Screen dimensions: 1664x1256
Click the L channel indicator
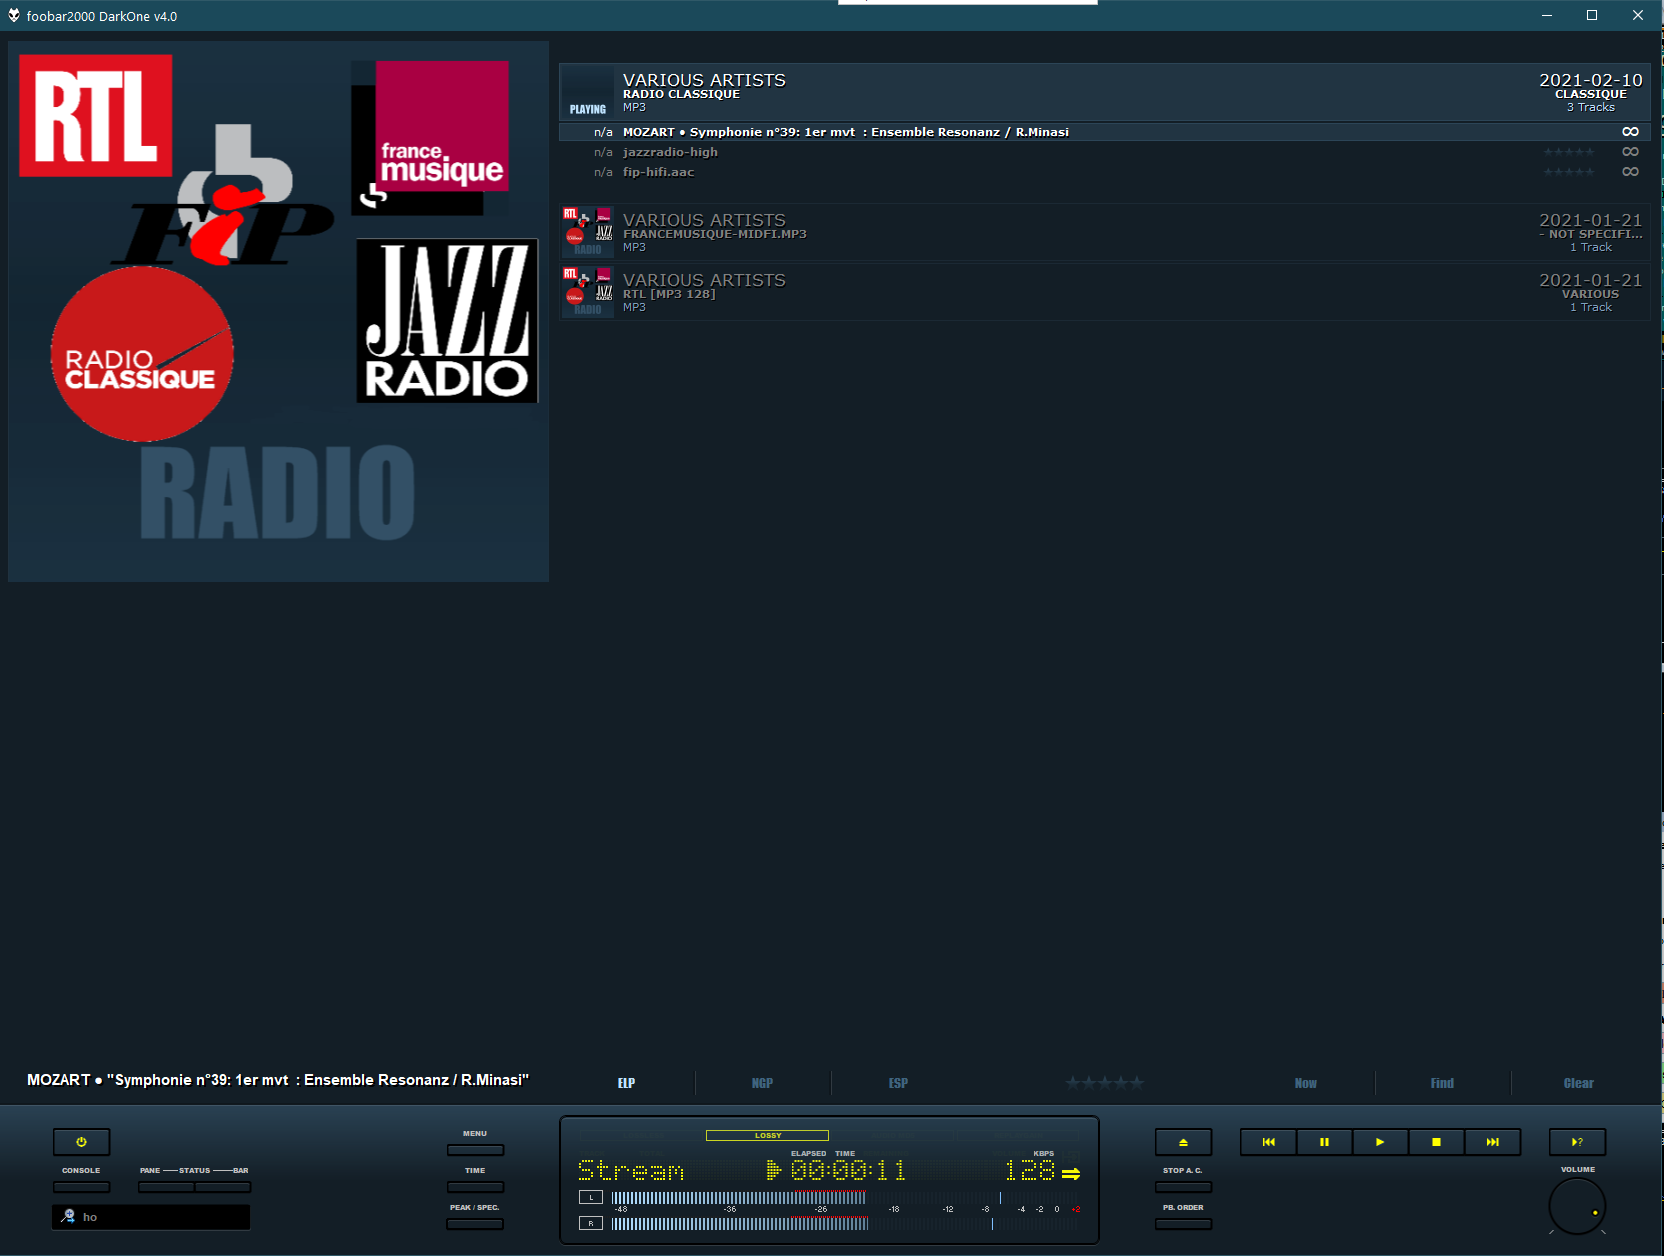click(591, 1197)
